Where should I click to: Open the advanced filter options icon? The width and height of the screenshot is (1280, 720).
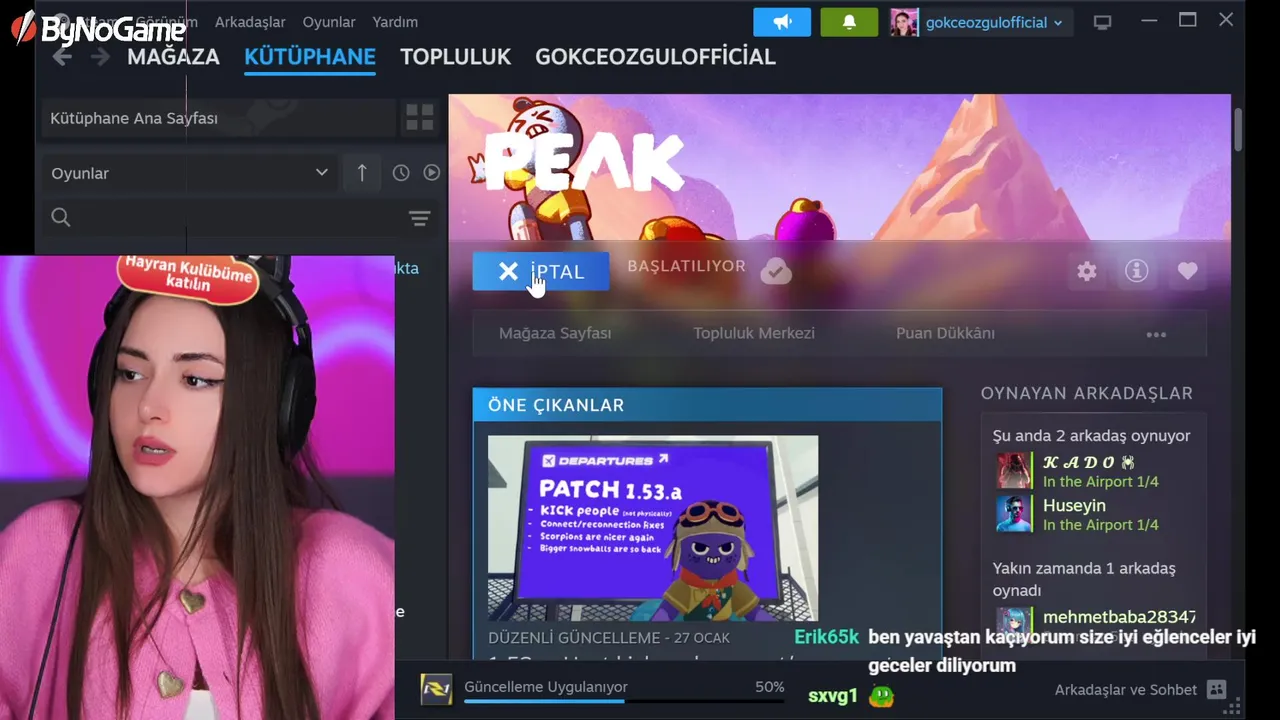419,218
